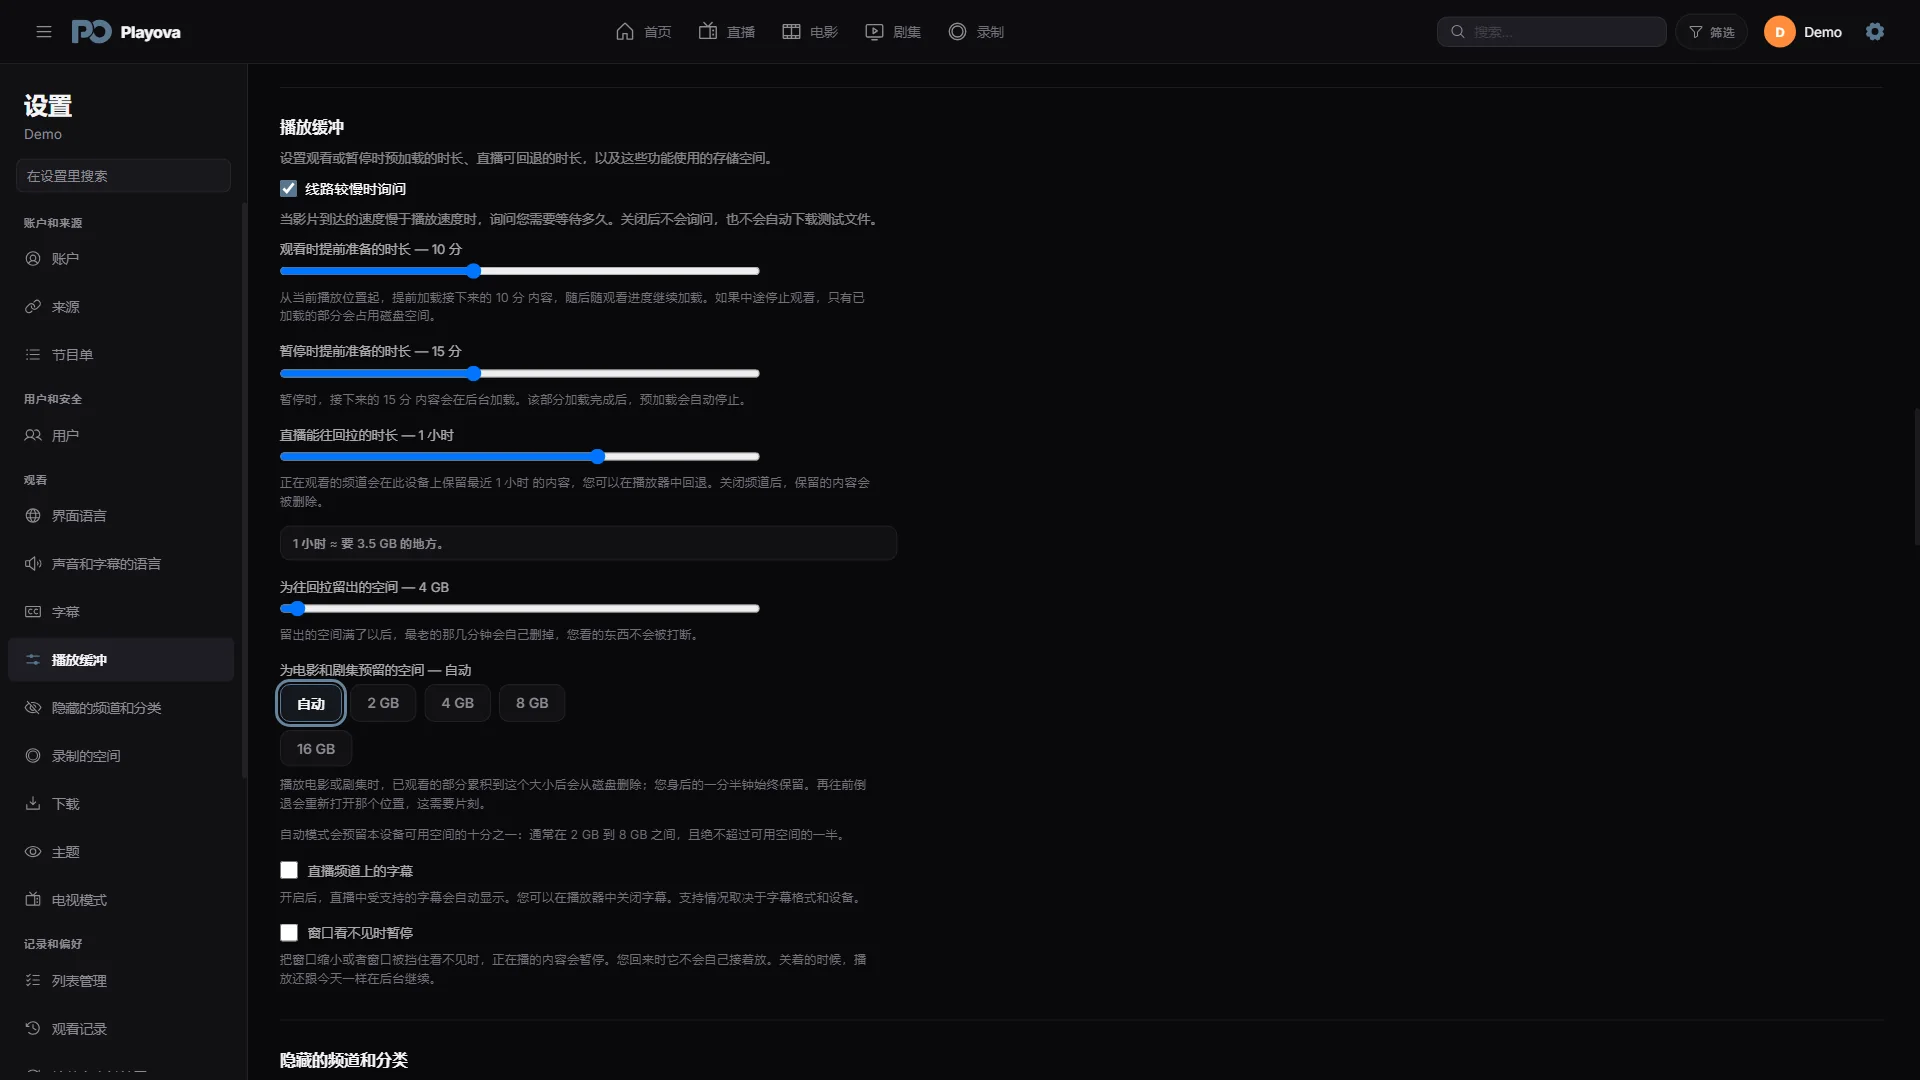
Task: Select the 4 GB reserved space option
Action: pos(458,703)
